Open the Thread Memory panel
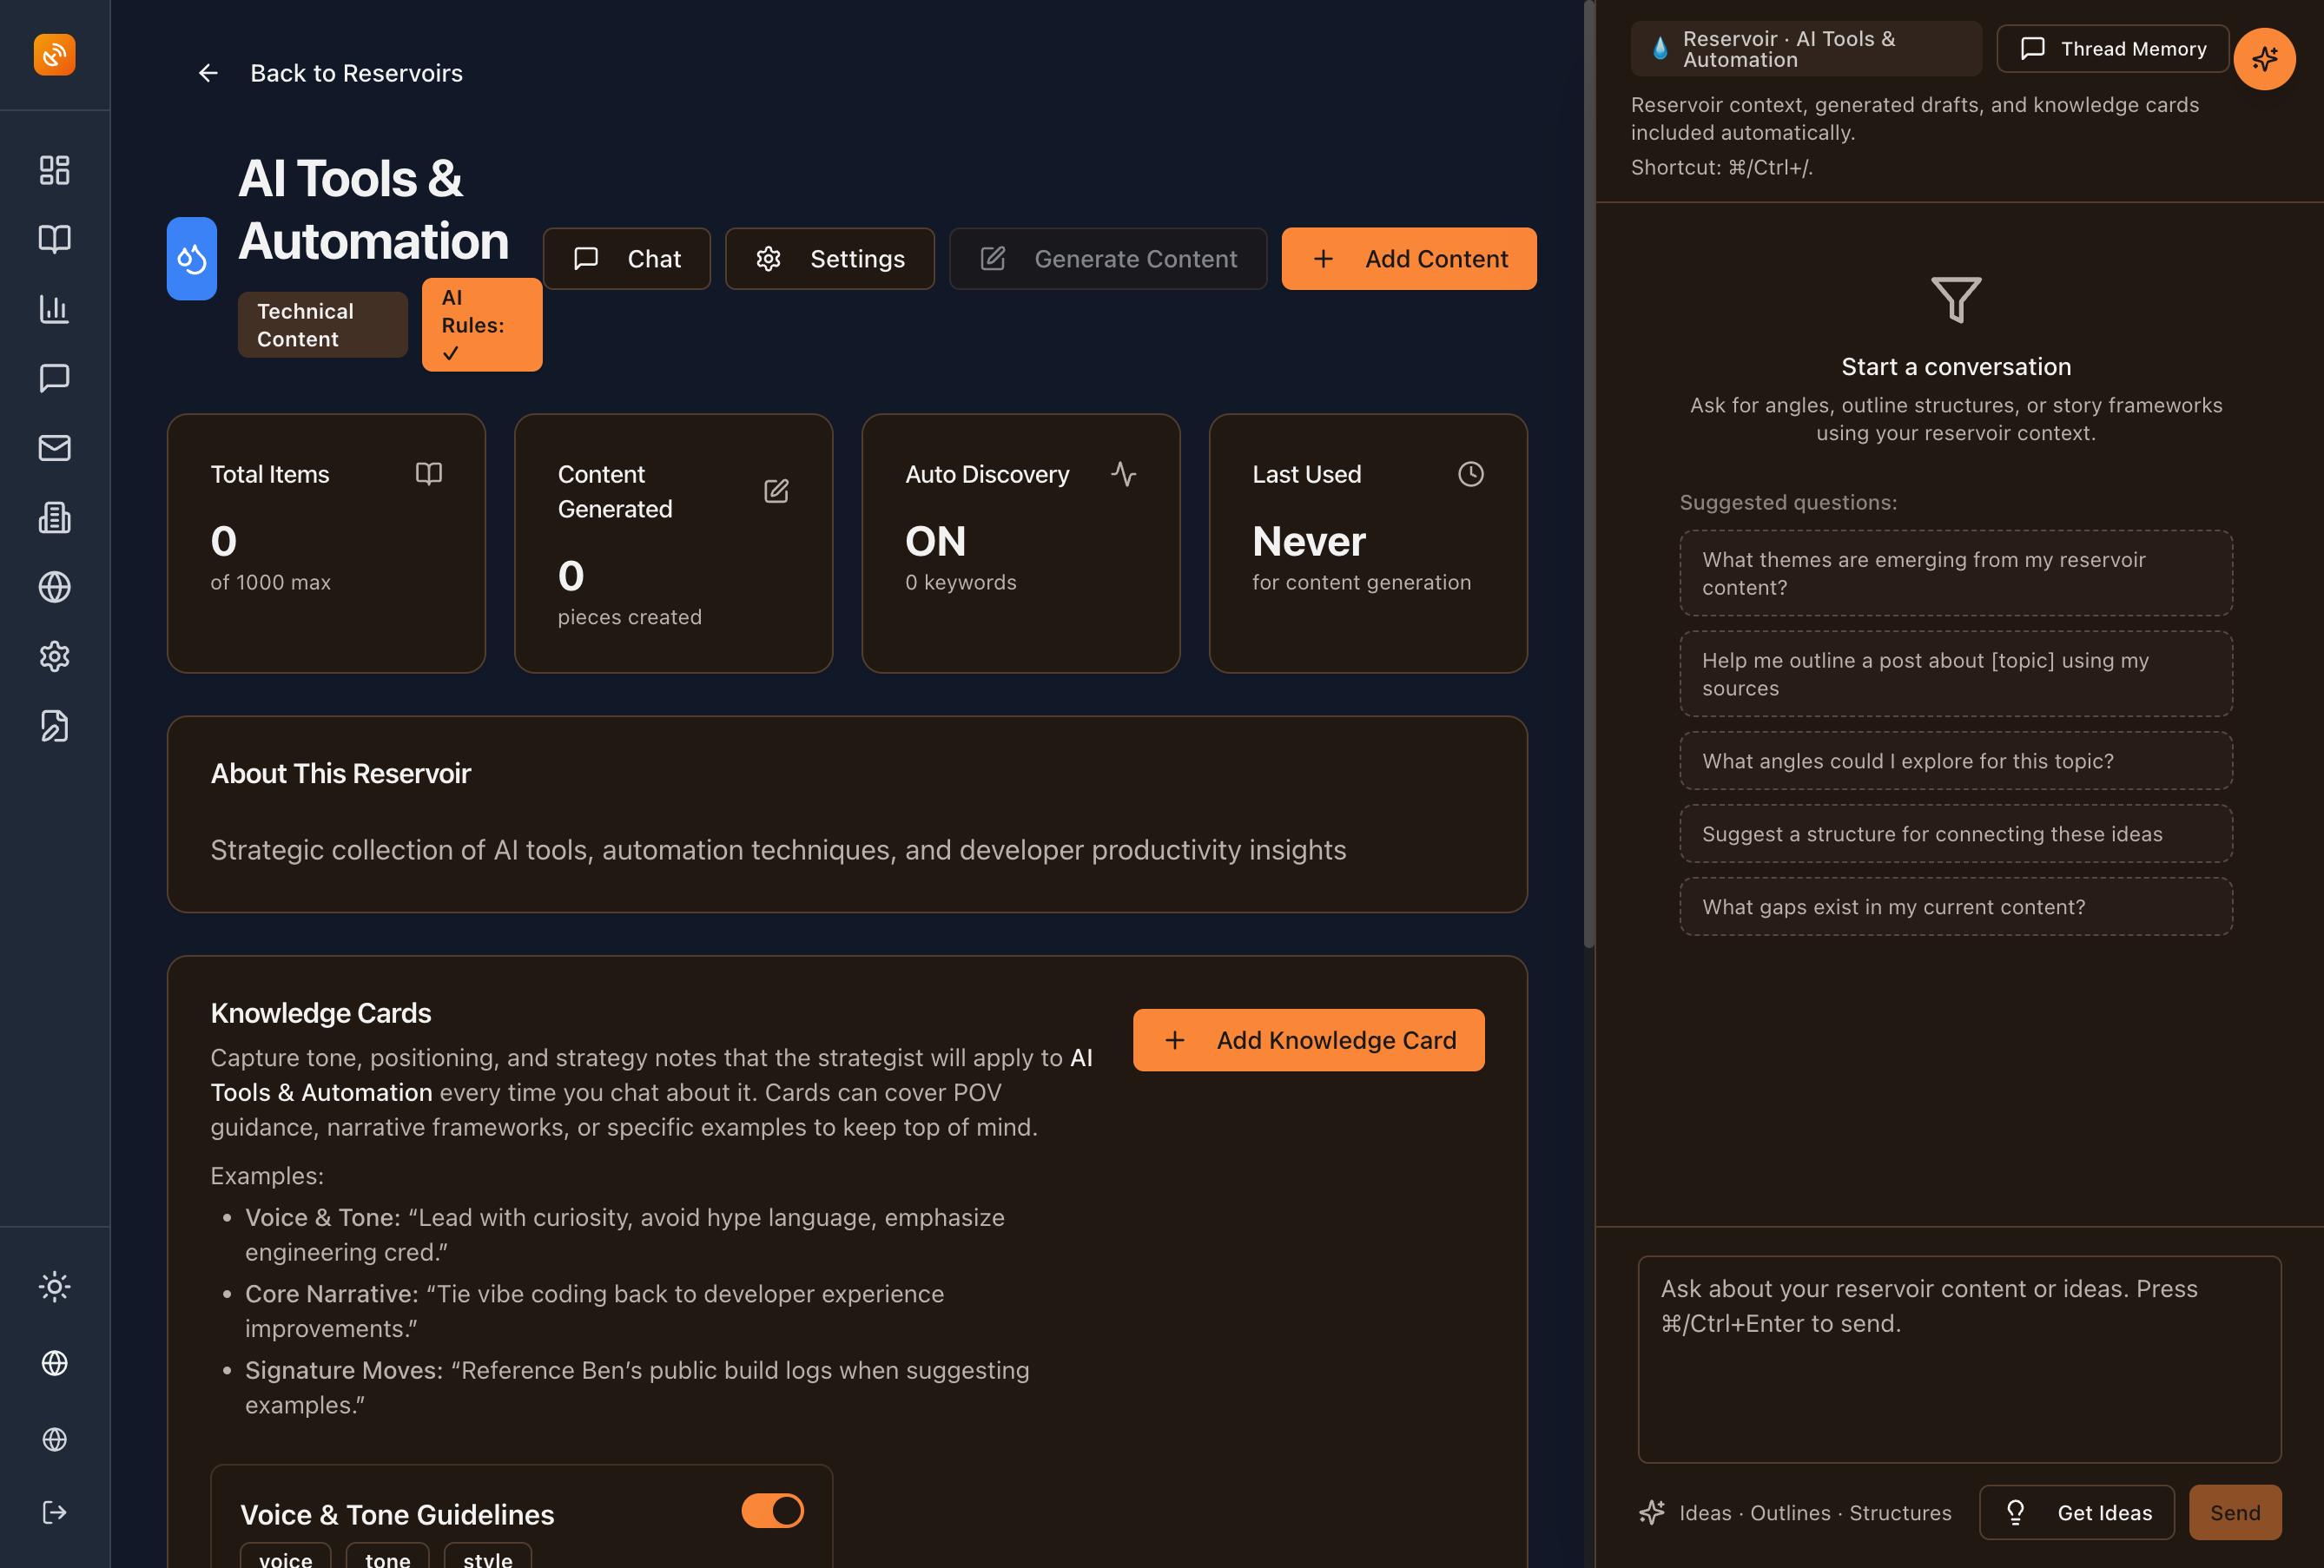Screen dimensions: 2324x1568 coord(2112,49)
